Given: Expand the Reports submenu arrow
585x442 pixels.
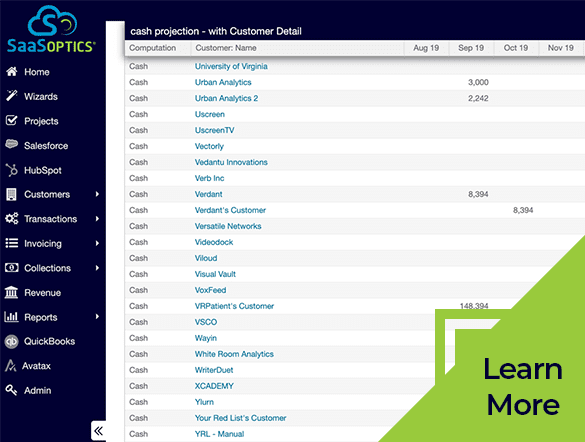Looking at the screenshot, I should pos(97,317).
